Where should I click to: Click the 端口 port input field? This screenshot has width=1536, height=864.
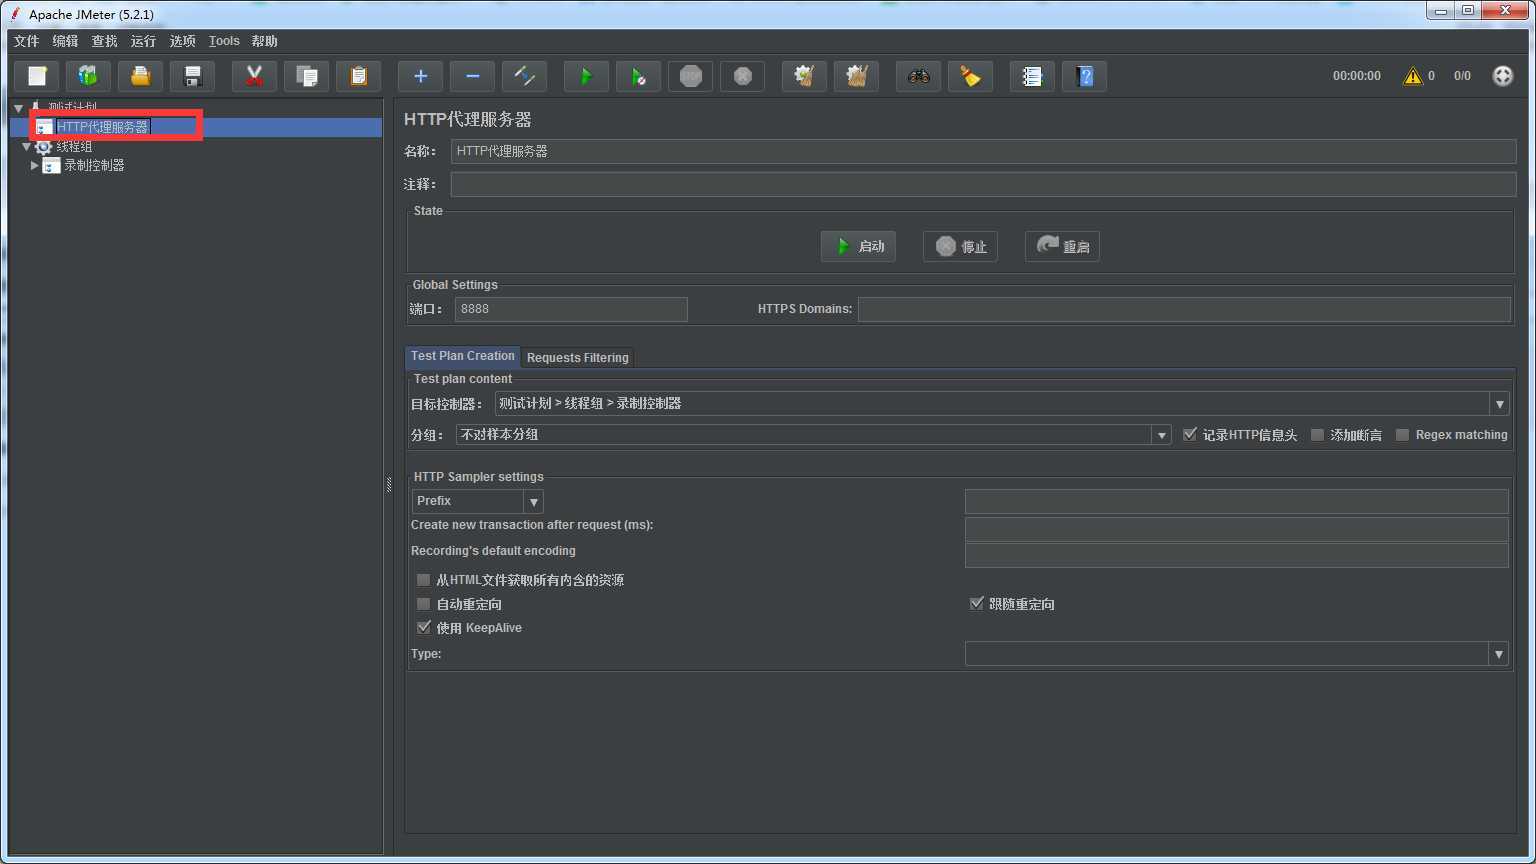pos(570,309)
